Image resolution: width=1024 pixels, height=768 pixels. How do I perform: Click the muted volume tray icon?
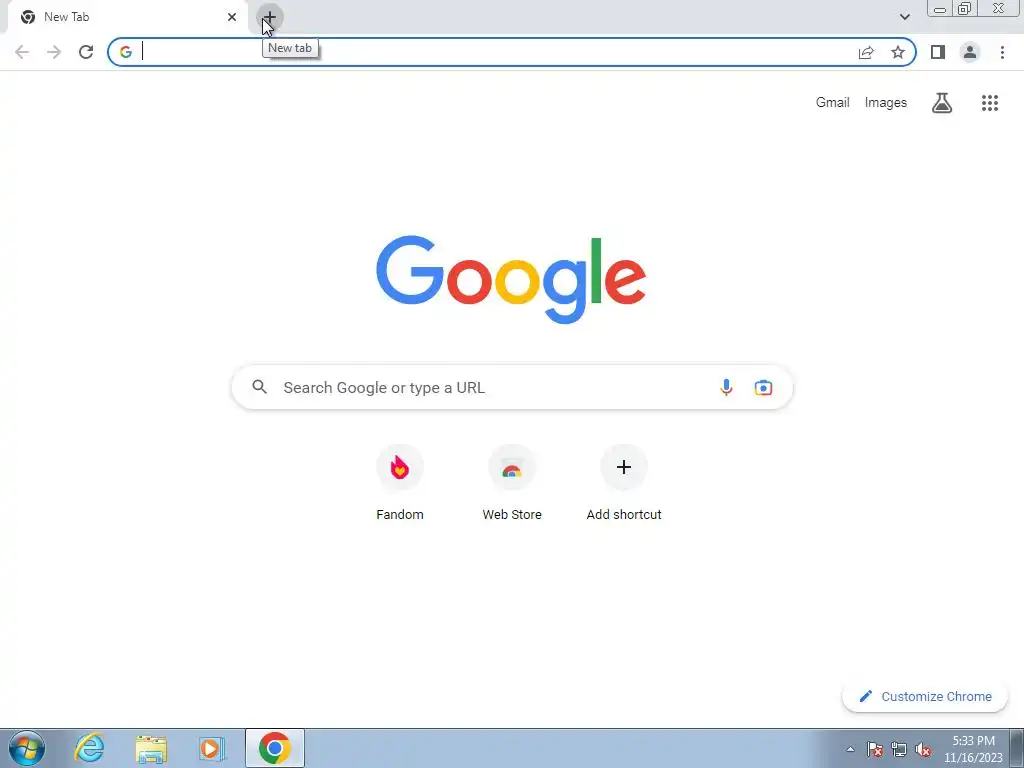[x=923, y=749]
